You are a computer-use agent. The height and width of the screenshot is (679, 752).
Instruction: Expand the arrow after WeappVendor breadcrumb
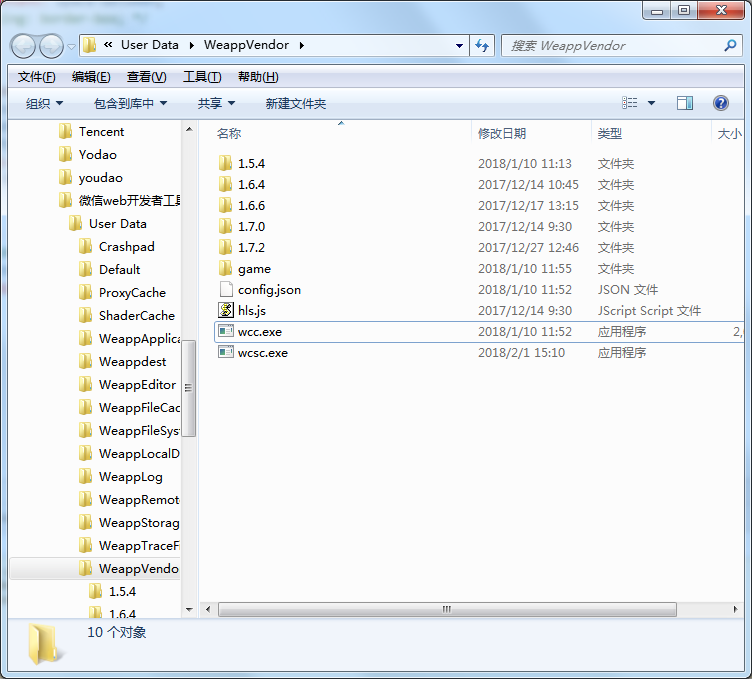302,46
